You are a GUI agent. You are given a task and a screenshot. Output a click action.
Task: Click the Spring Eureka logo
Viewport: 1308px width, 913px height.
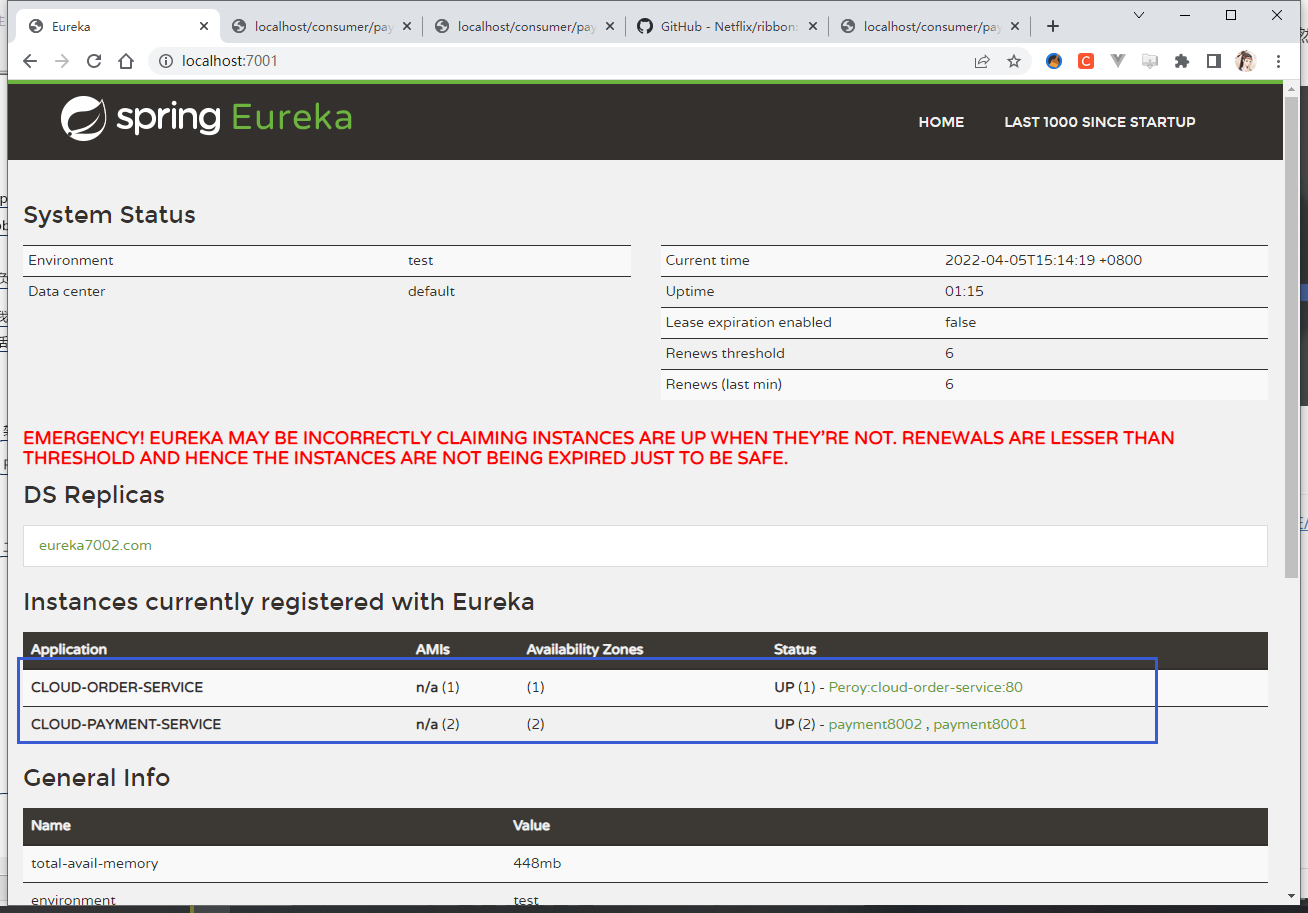[206, 118]
